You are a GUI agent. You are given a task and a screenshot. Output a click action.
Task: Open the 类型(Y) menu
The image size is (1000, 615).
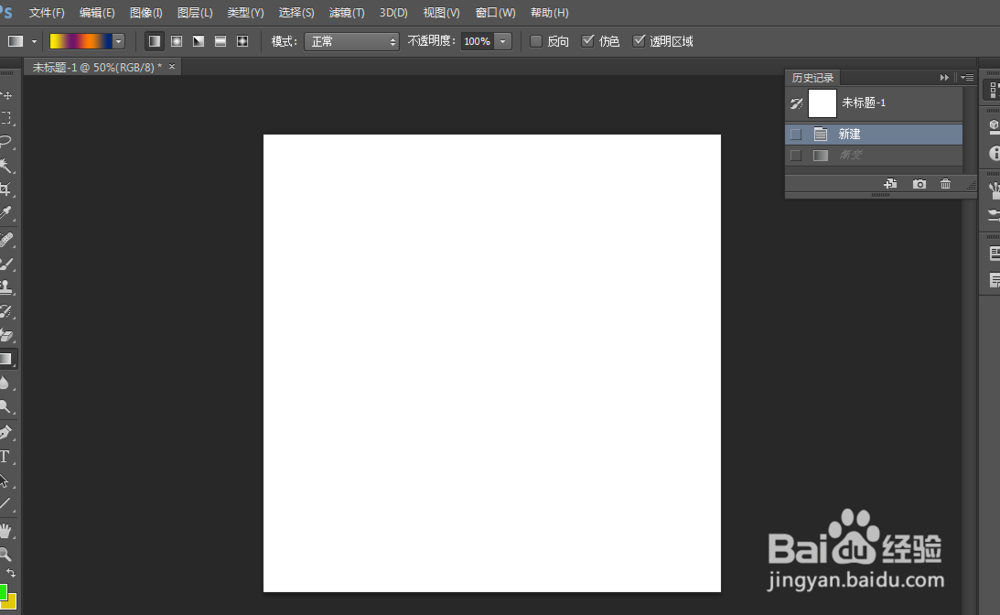[246, 13]
